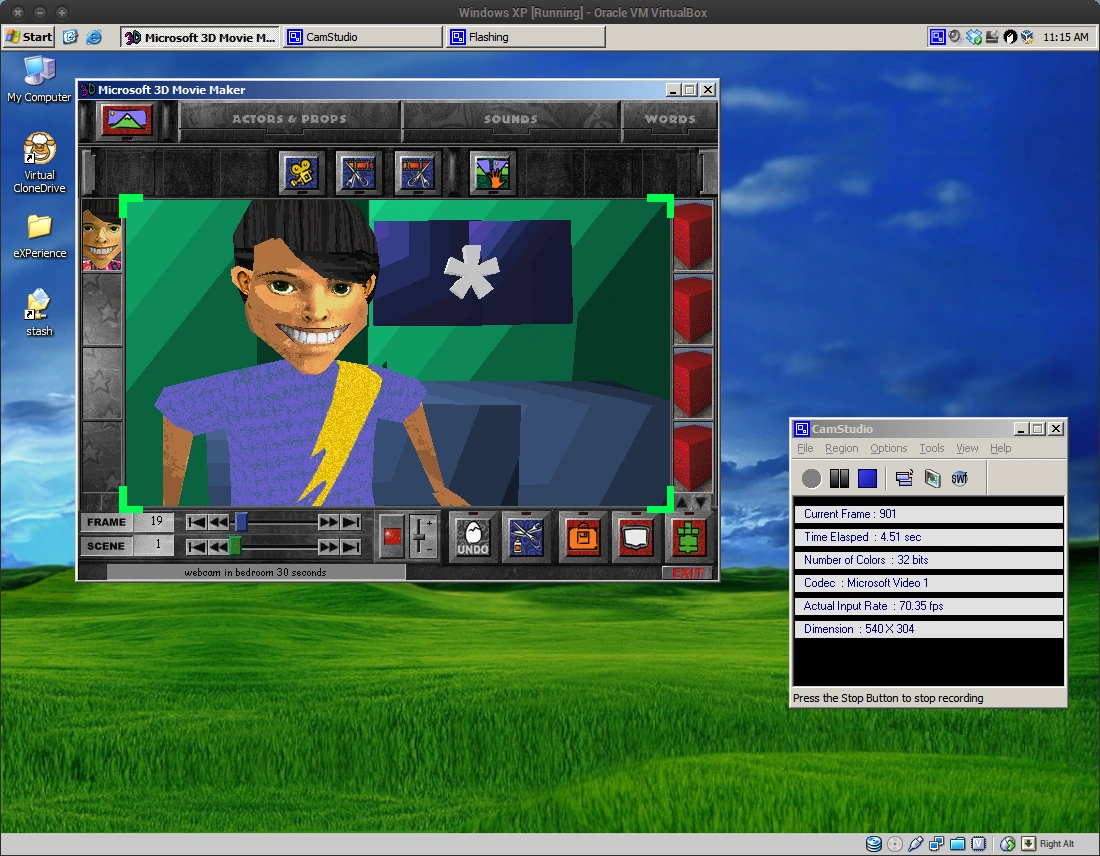Click CamStudio toggle view icon
The width and height of the screenshot is (1100, 856).
pos(904,479)
